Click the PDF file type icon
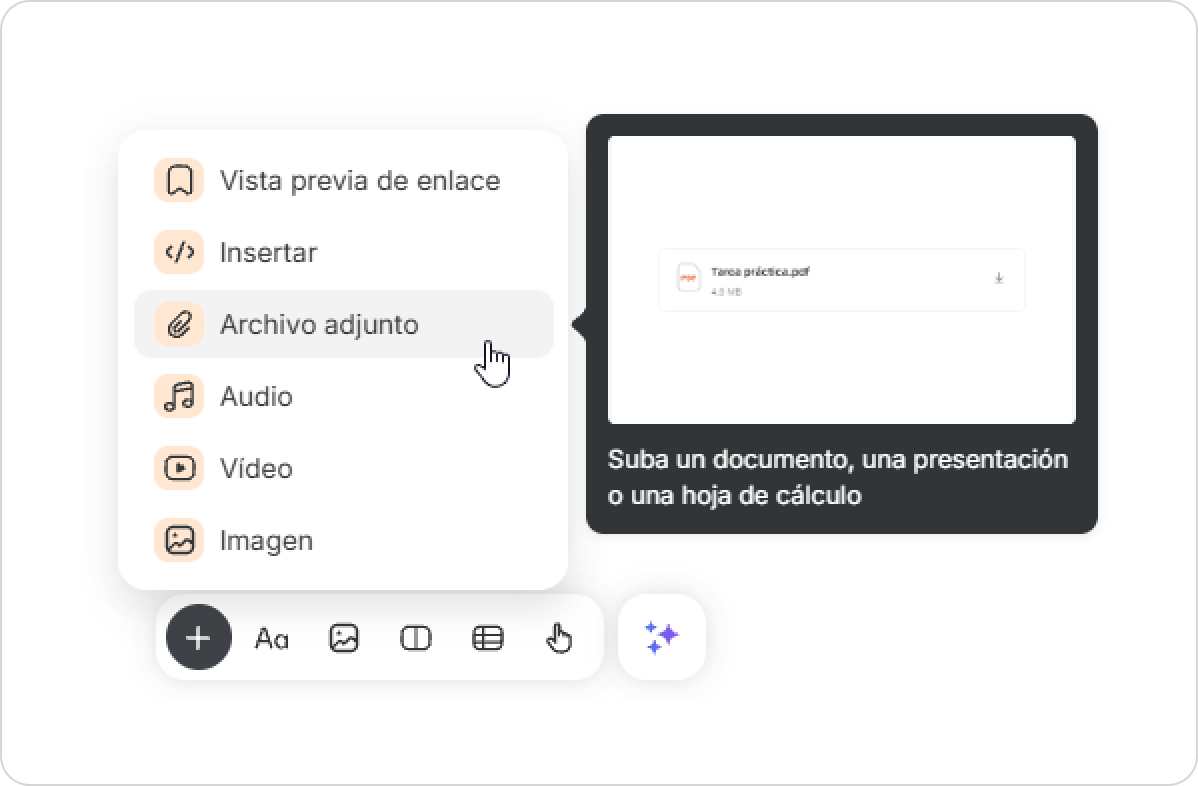Image resolution: width=1198 pixels, height=786 pixels. click(x=688, y=278)
